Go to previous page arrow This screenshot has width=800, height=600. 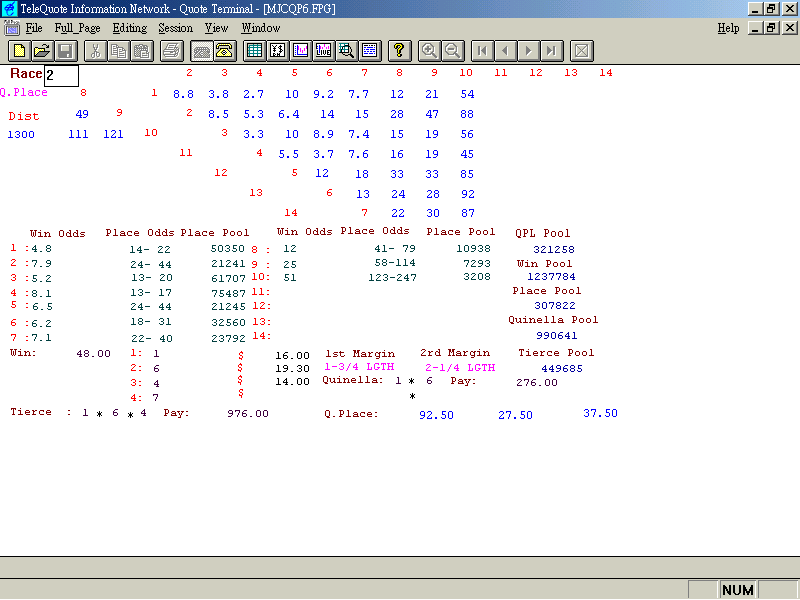click(505, 51)
